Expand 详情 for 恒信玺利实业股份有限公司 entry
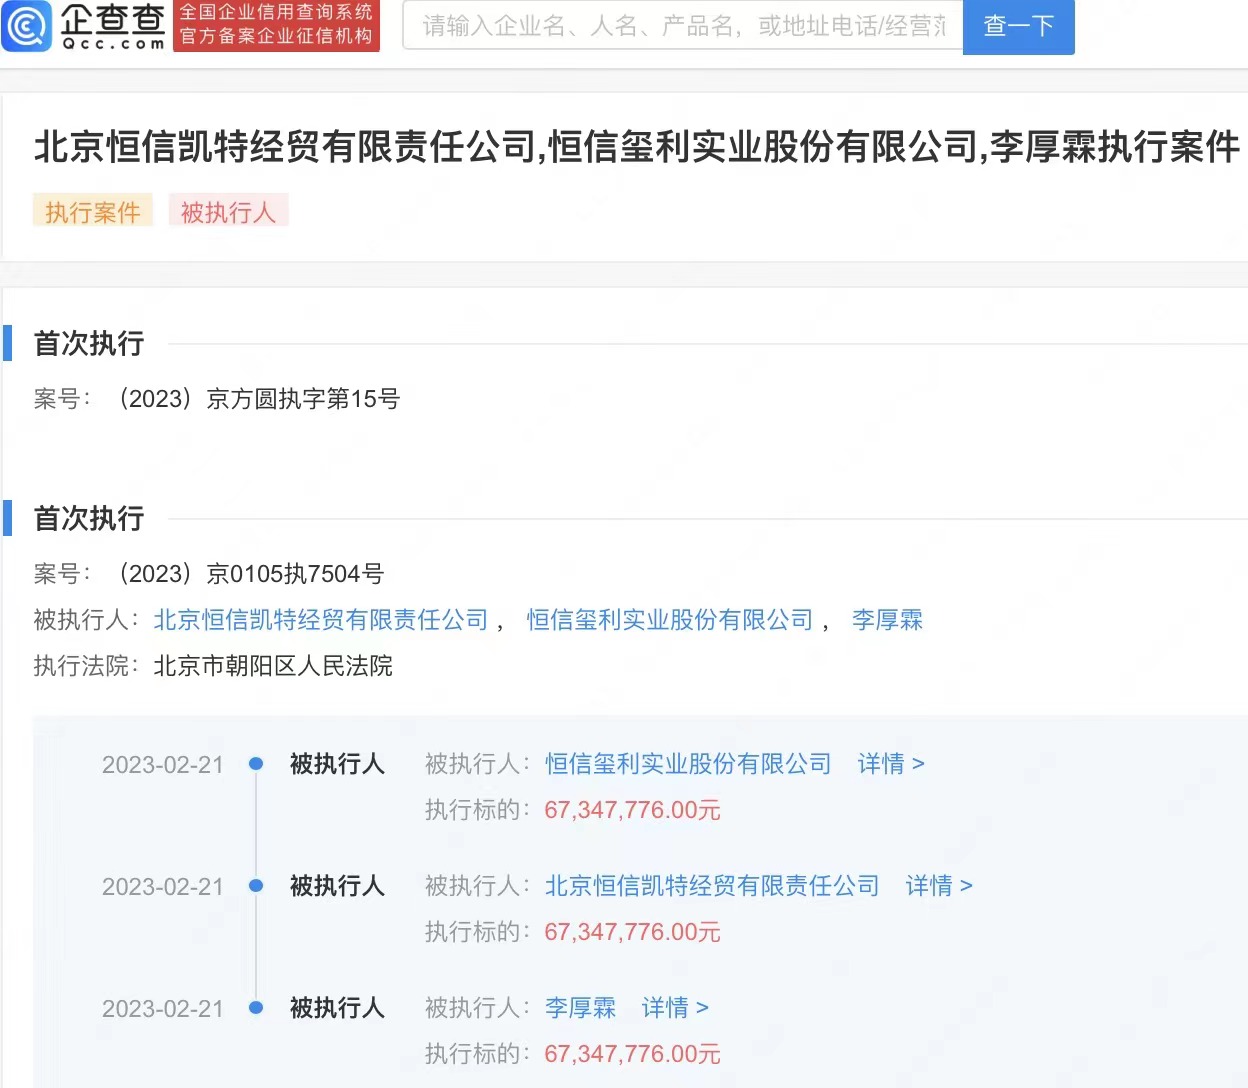 [890, 764]
